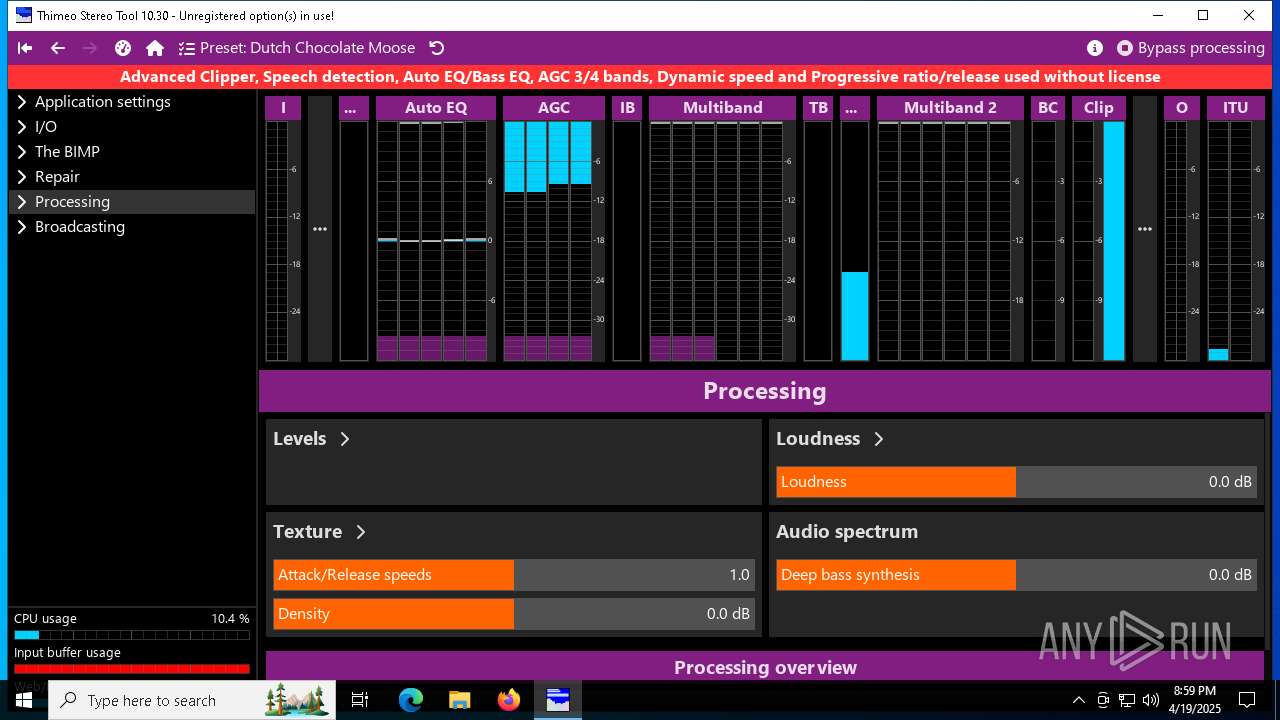Open Task View in taskbar
Image resolution: width=1280 pixels, height=720 pixels.
click(361, 700)
